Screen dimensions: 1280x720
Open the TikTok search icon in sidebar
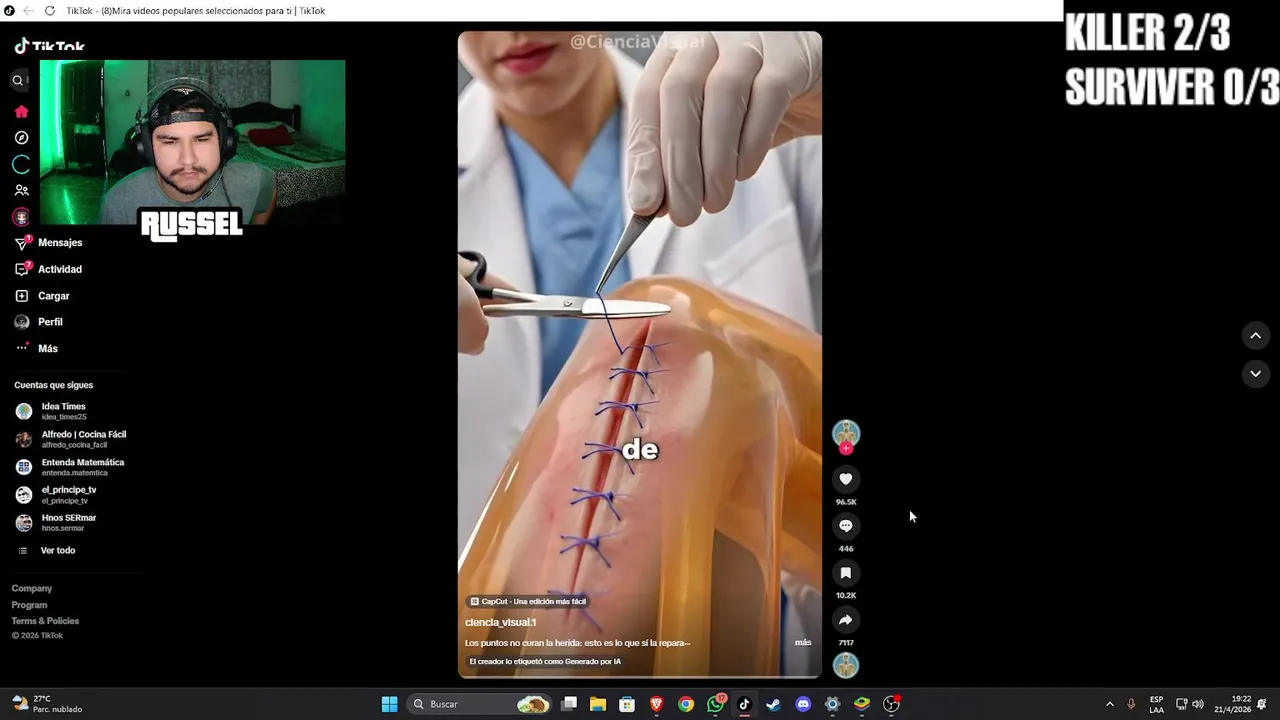[17, 80]
